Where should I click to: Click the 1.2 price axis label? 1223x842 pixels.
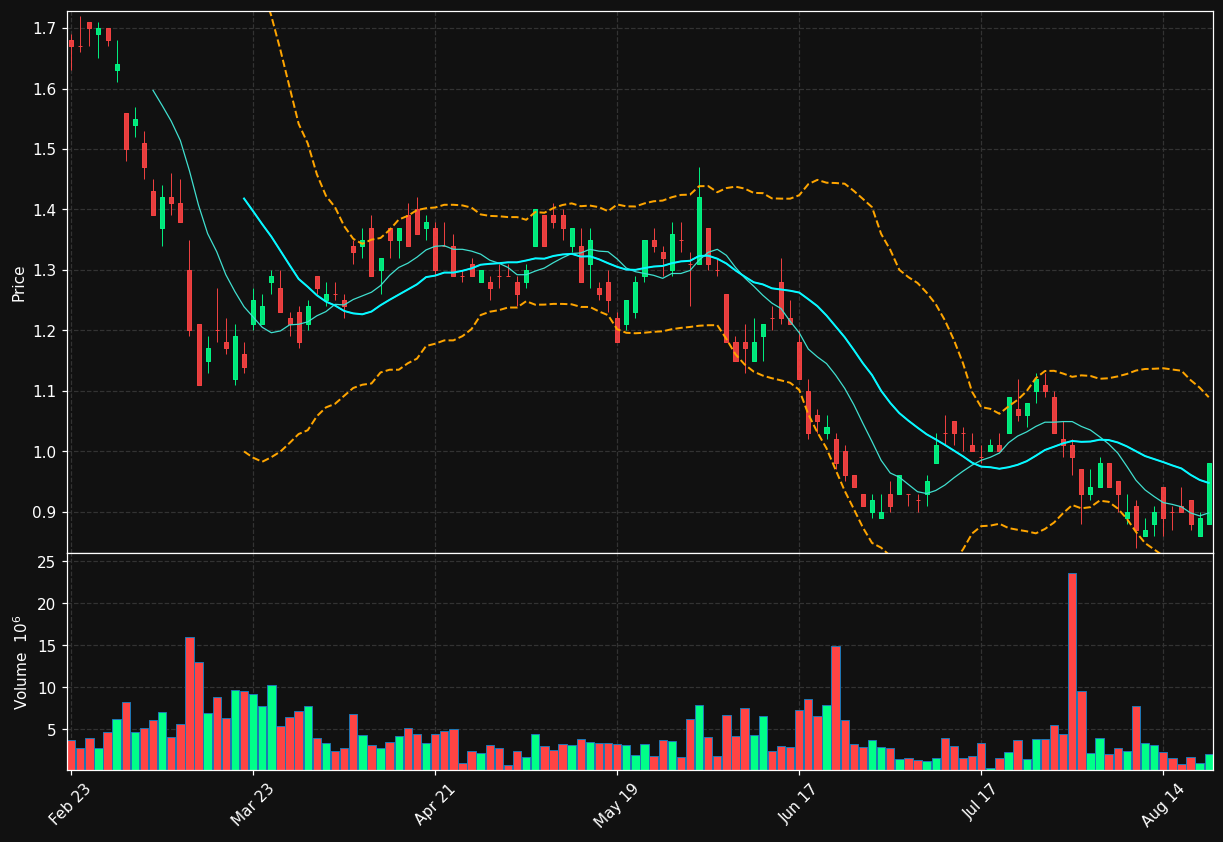coord(45,331)
